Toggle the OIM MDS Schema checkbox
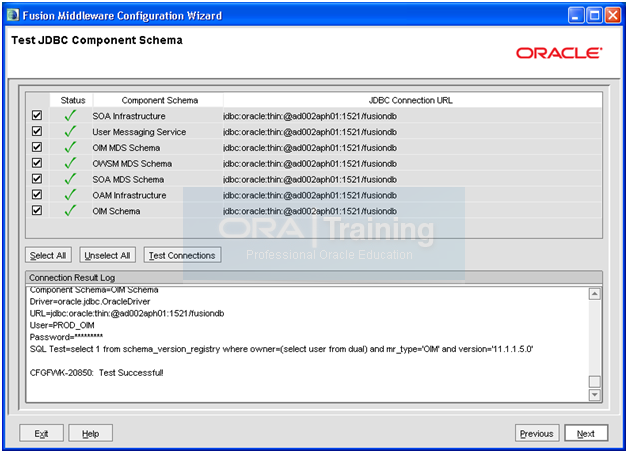The width and height of the screenshot is (628, 453). tap(37, 147)
